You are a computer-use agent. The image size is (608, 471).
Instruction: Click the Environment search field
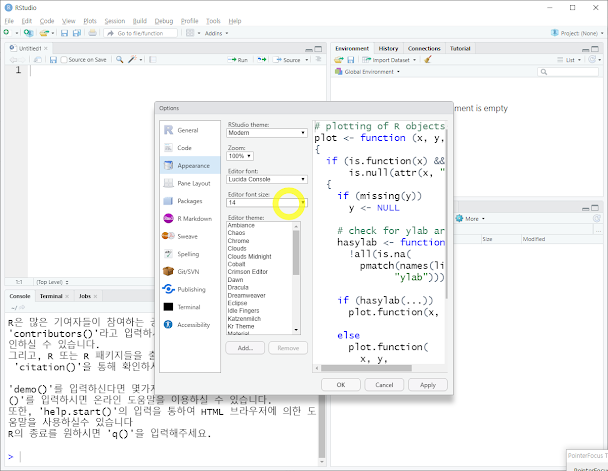point(568,72)
